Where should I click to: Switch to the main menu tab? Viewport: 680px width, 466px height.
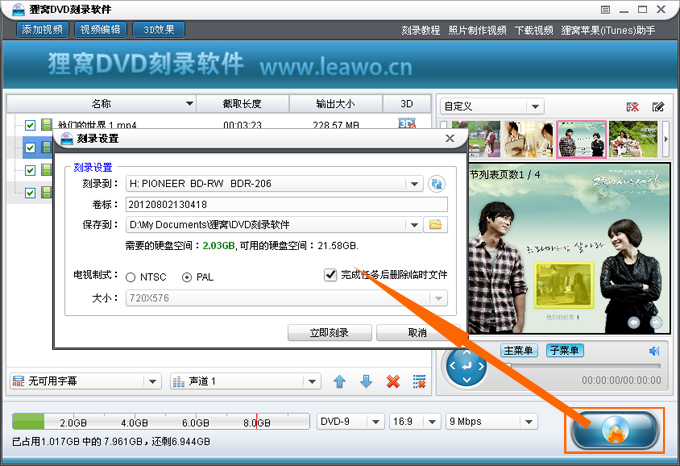519,350
